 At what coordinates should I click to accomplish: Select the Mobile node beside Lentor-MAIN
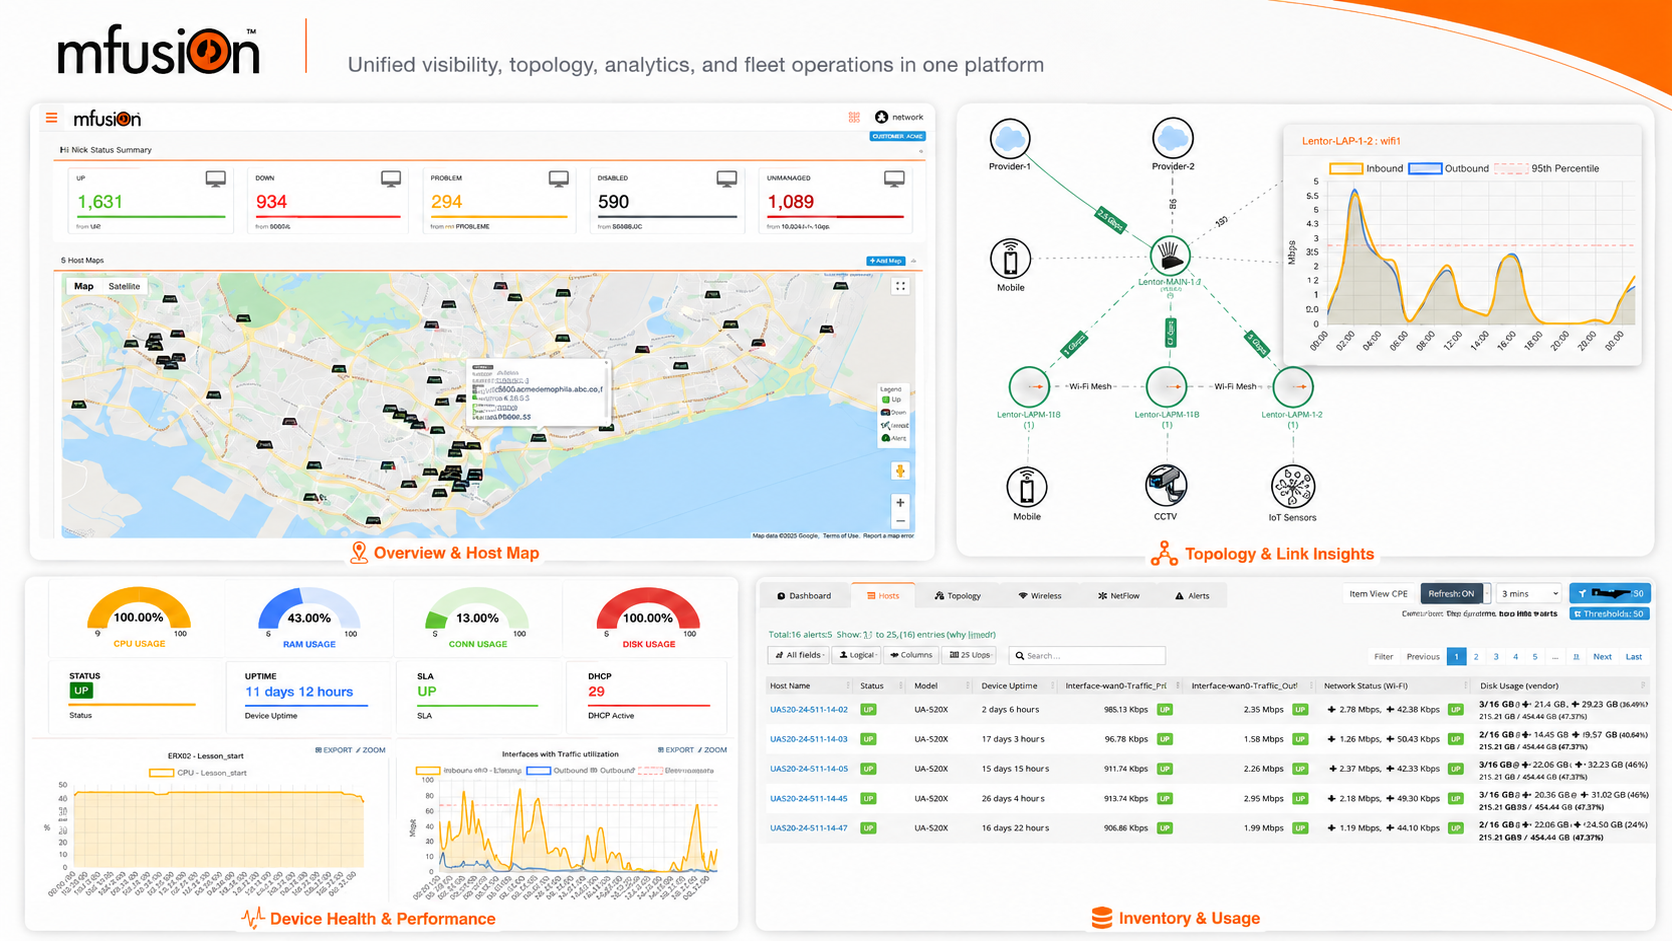pos(1010,259)
